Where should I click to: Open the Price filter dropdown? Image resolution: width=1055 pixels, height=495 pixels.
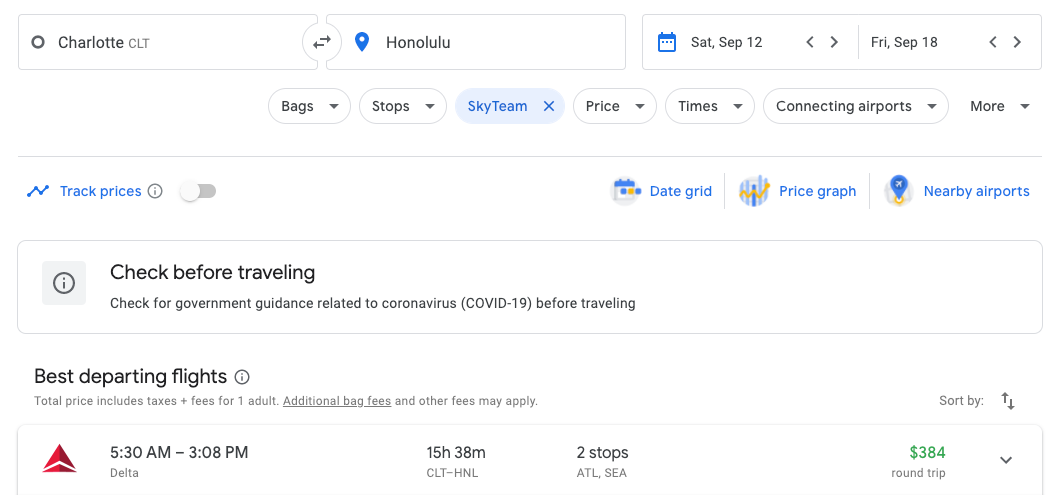pos(614,106)
